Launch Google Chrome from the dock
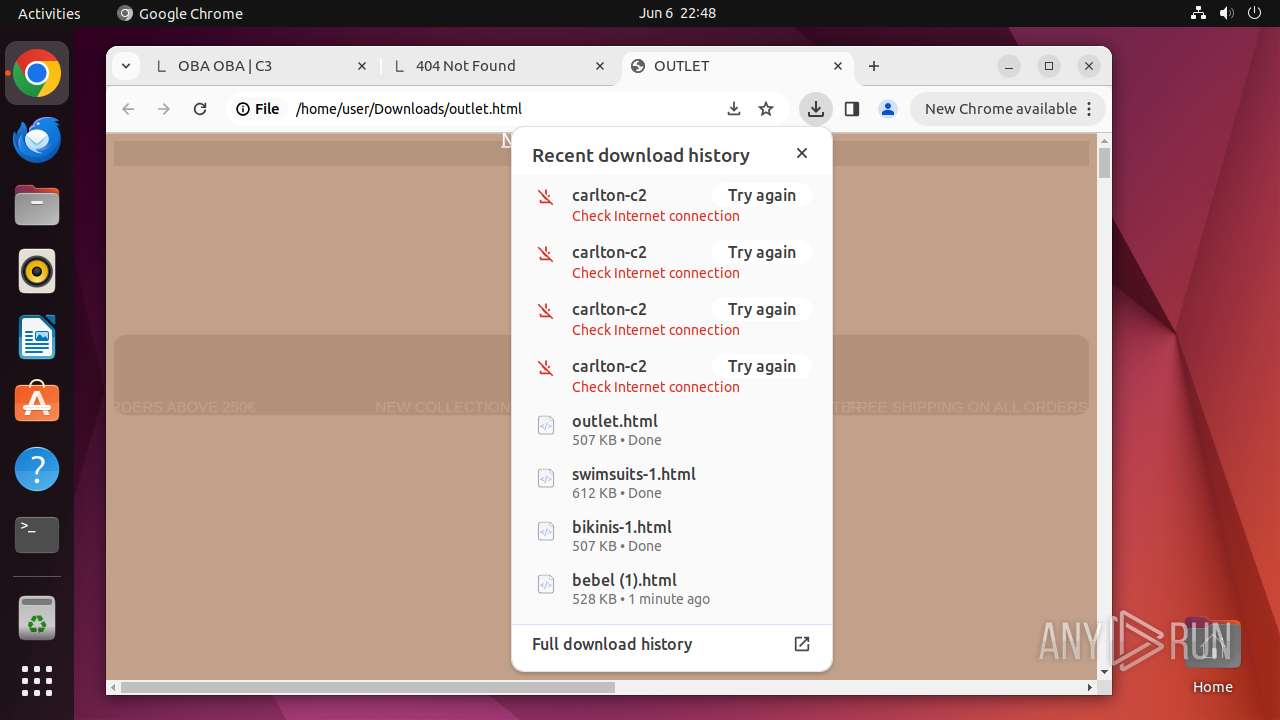1280x720 pixels. [37, 74]
